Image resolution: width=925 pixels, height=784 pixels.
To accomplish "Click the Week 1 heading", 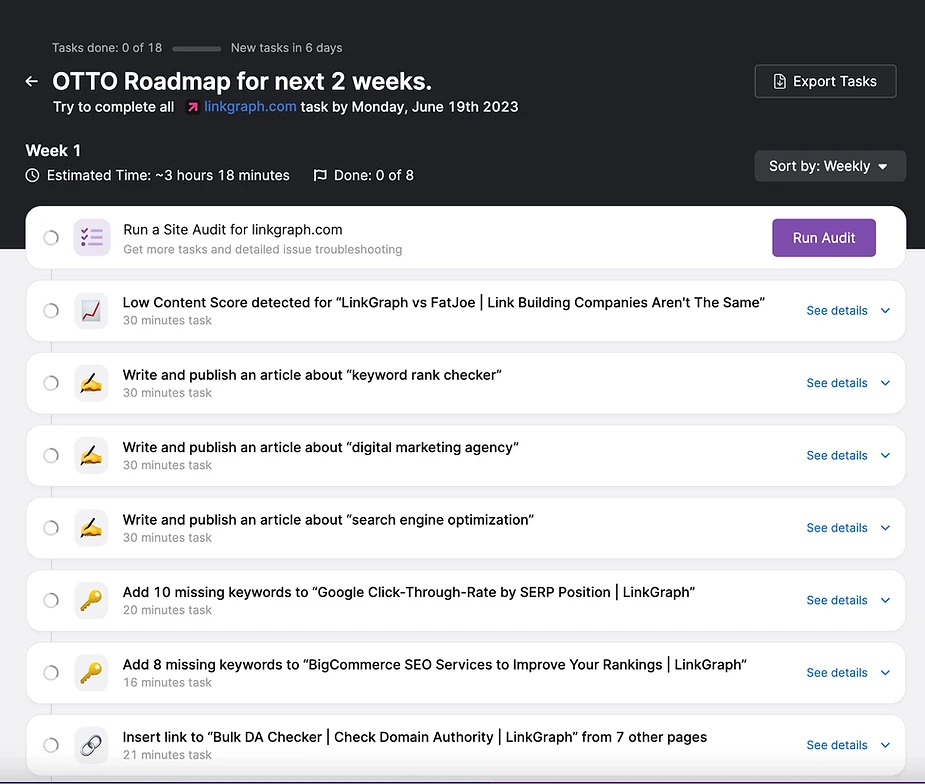I will (53, 150).
